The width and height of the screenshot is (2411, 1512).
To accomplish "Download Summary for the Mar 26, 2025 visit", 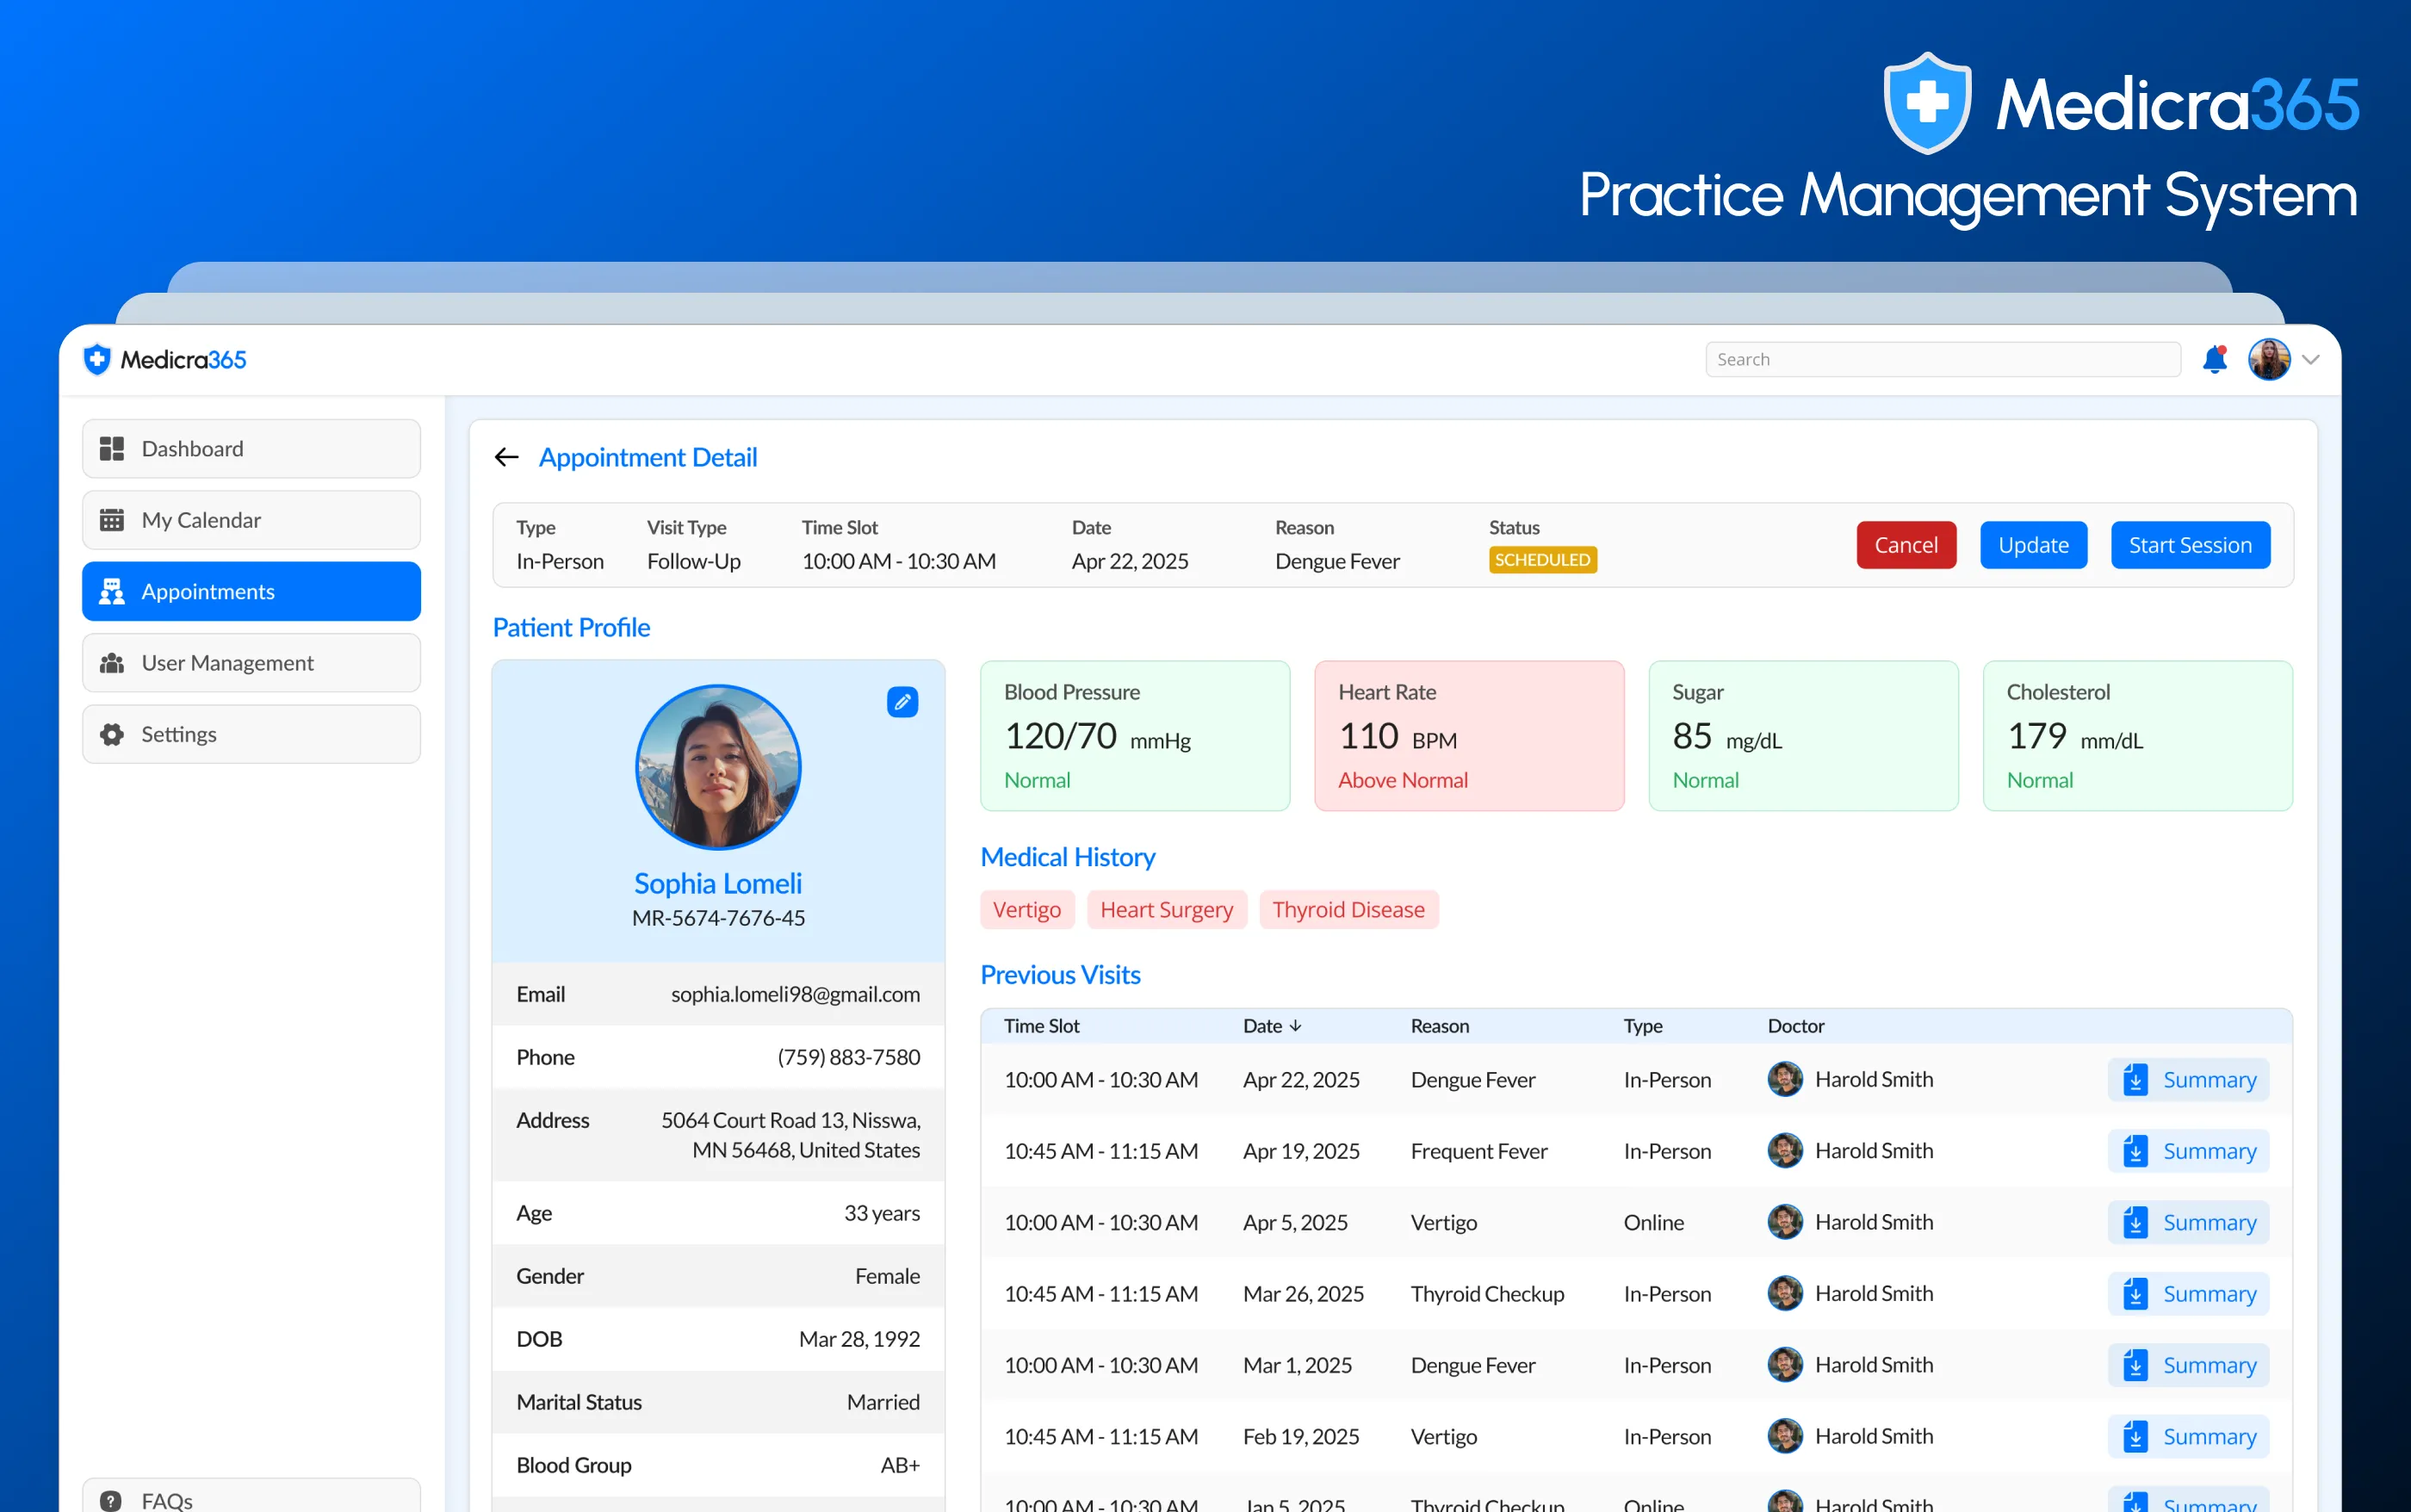I will click(x=2188, y=1294).
